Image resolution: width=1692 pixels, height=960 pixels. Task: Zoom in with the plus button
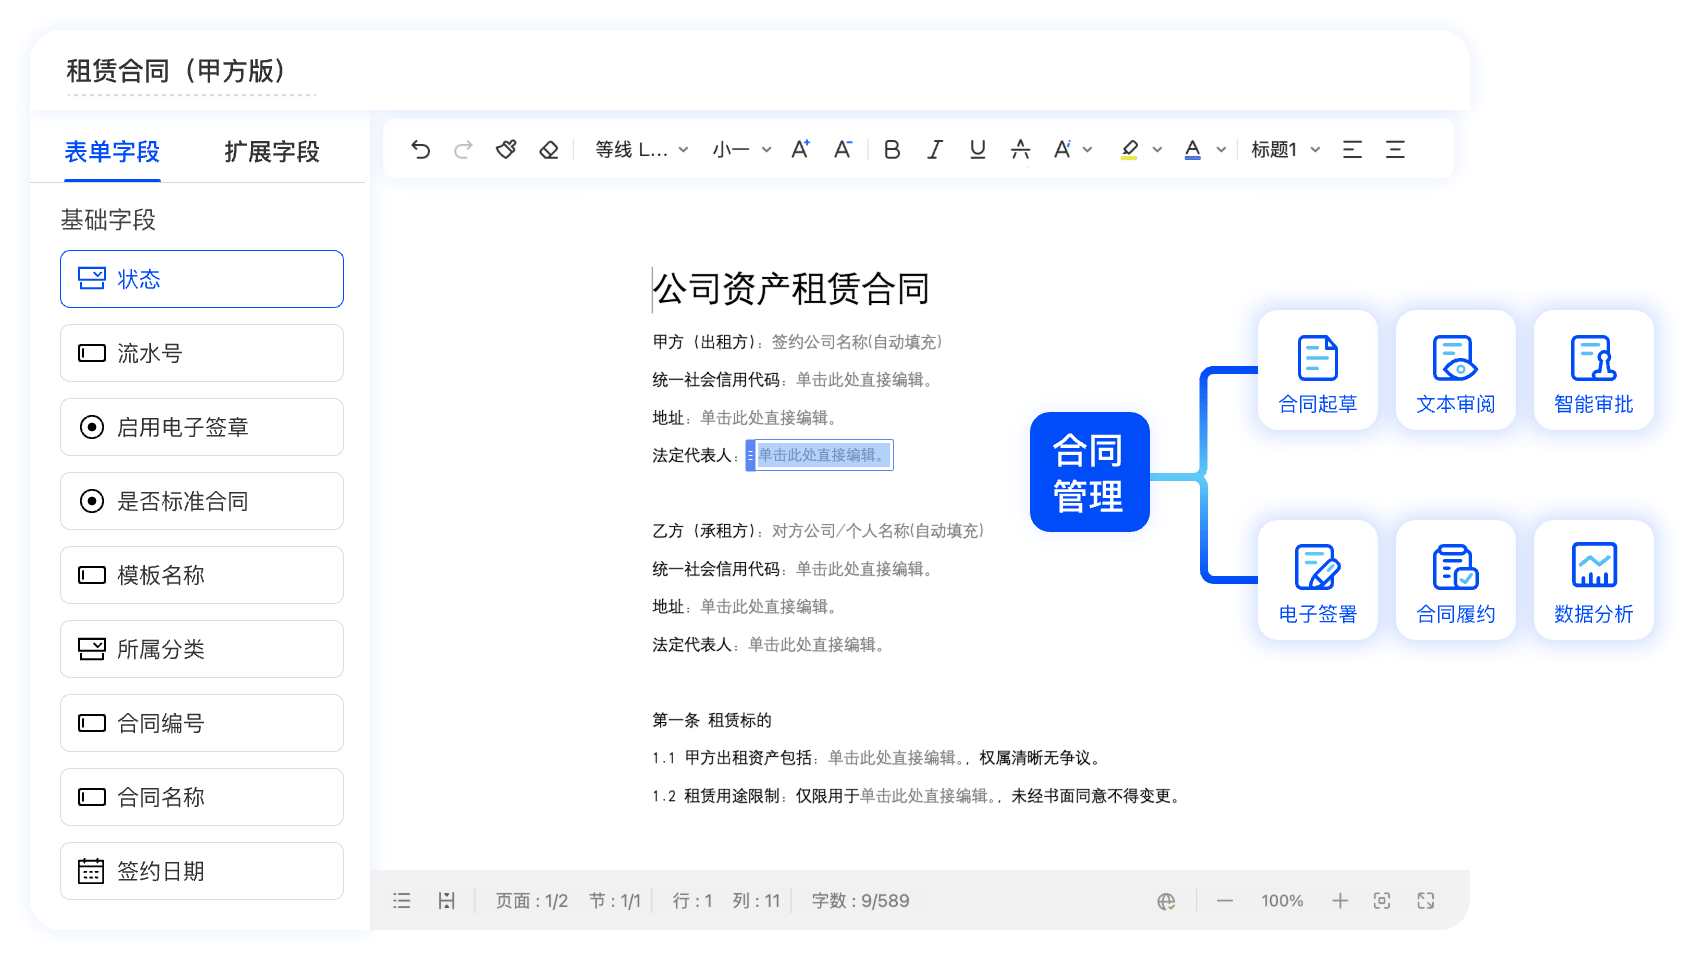point(1340,901)
